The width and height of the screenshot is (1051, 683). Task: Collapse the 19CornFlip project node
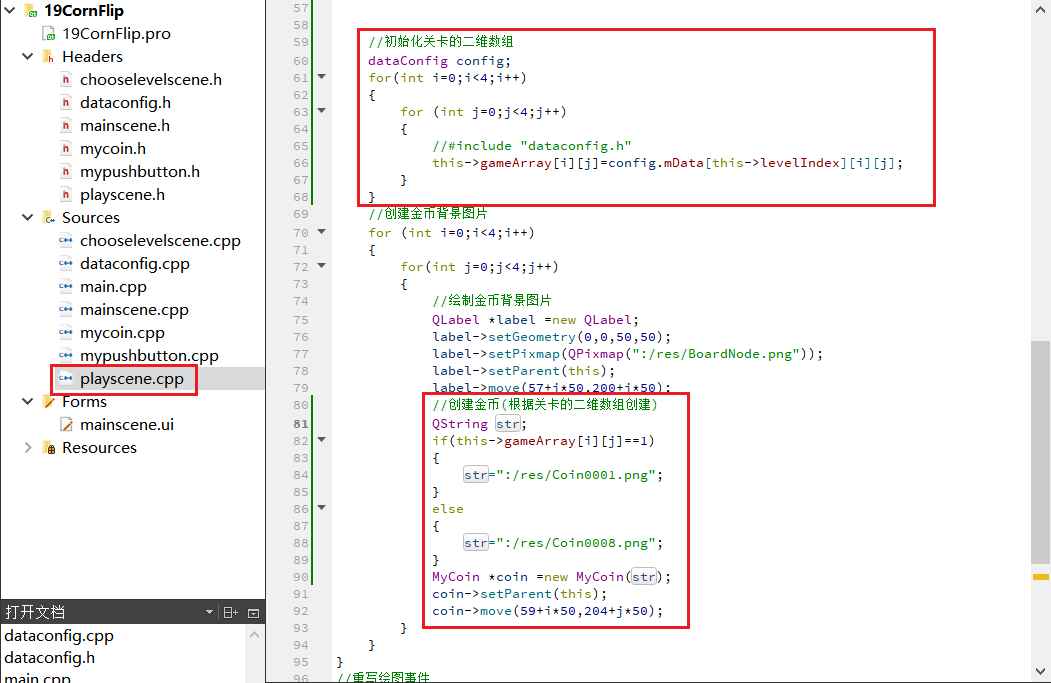tap(10, 10)
